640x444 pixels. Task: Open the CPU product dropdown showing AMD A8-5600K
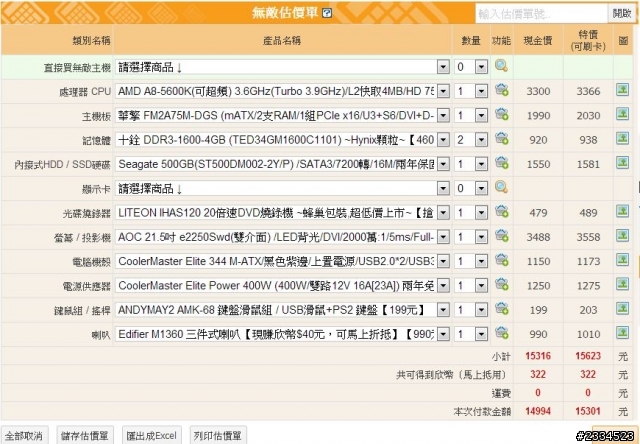click(282, 91)
